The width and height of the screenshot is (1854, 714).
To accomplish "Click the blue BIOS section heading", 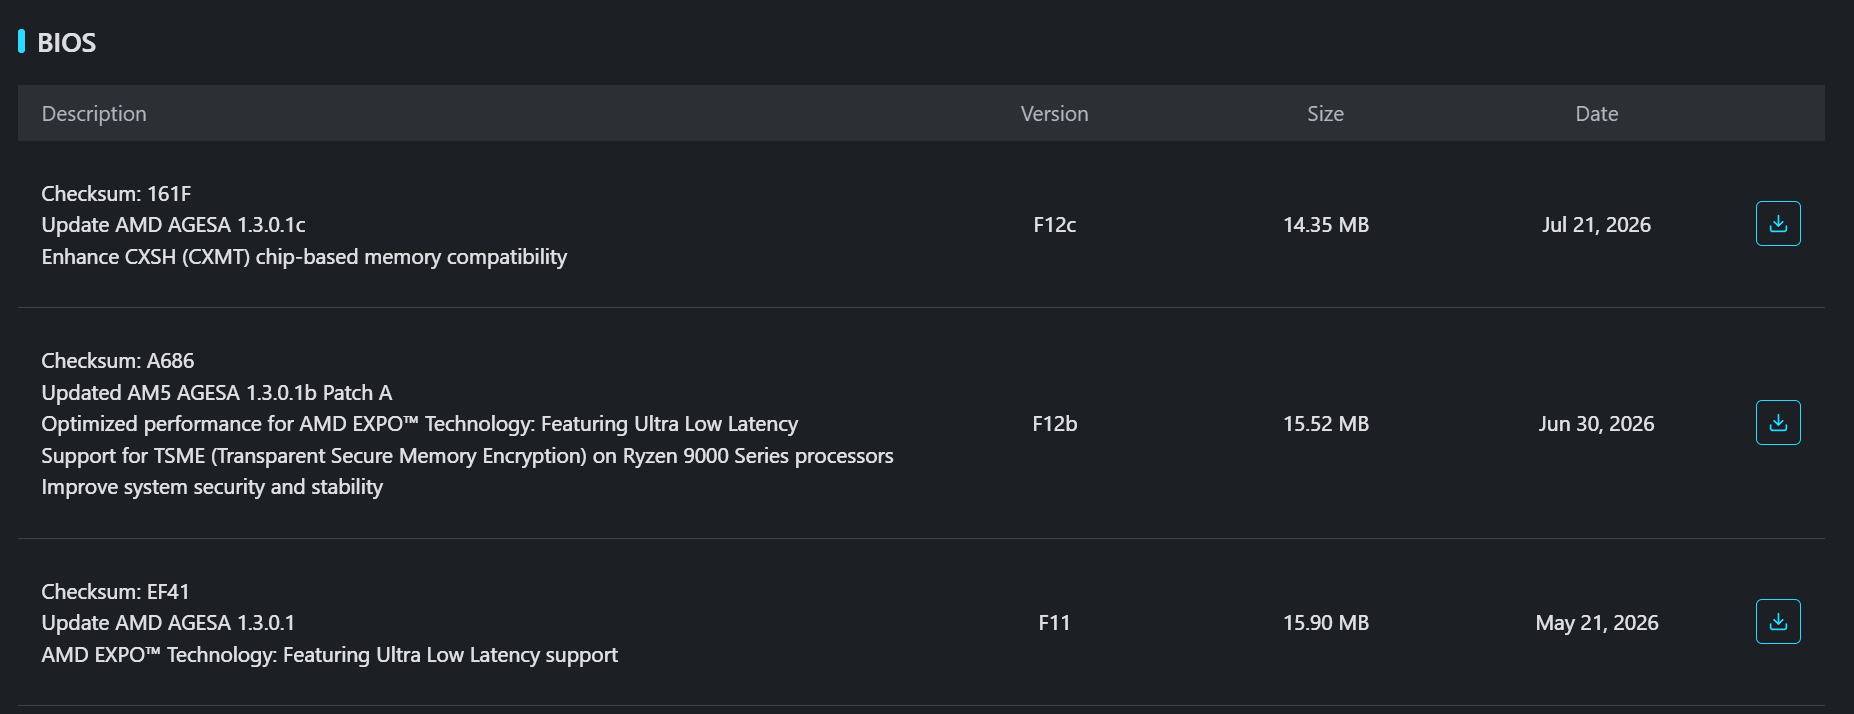I will tap(66, 43).
